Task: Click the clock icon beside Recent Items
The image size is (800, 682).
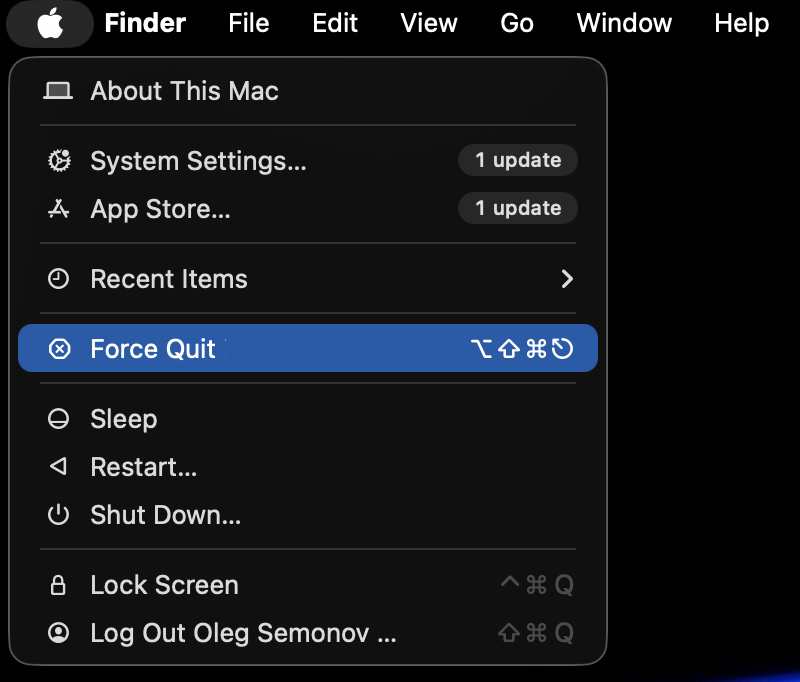Action: click(59, 279)
